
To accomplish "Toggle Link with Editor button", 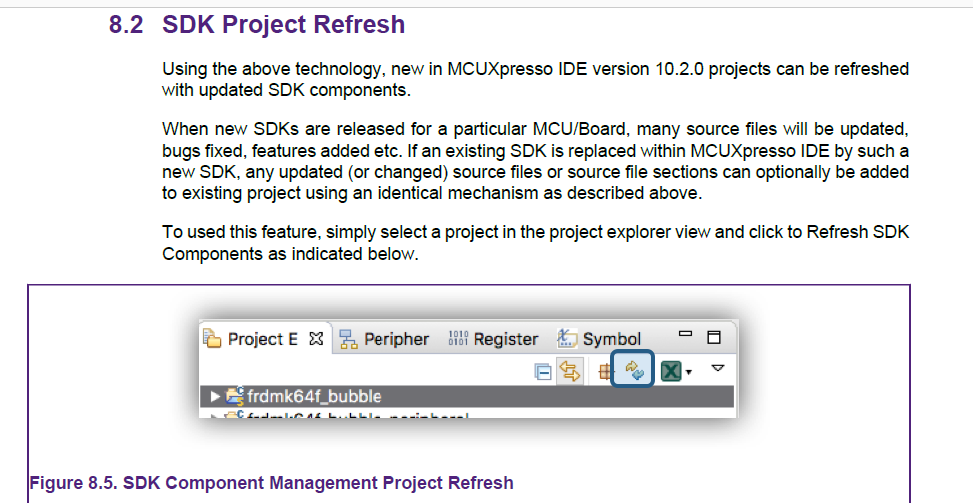I will click(x=571, y=371).
